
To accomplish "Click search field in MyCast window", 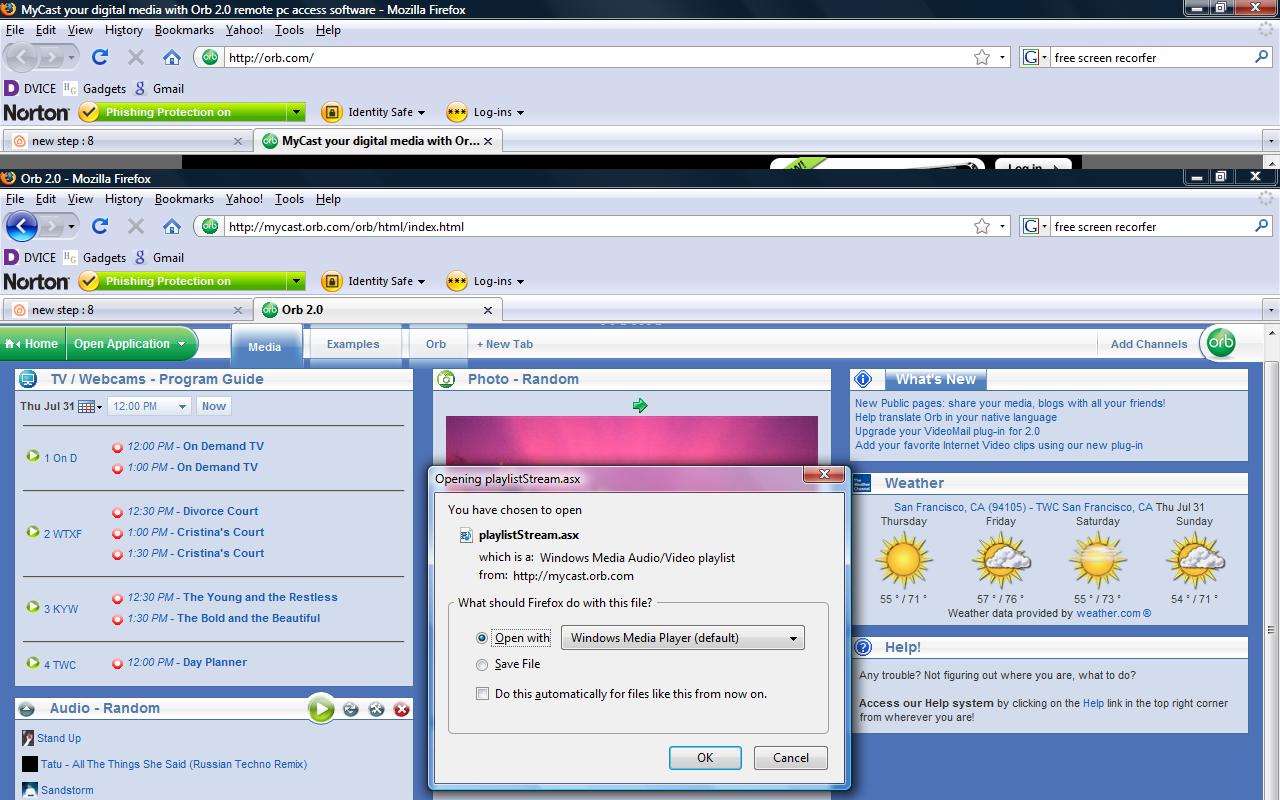I will (1150, 57).
